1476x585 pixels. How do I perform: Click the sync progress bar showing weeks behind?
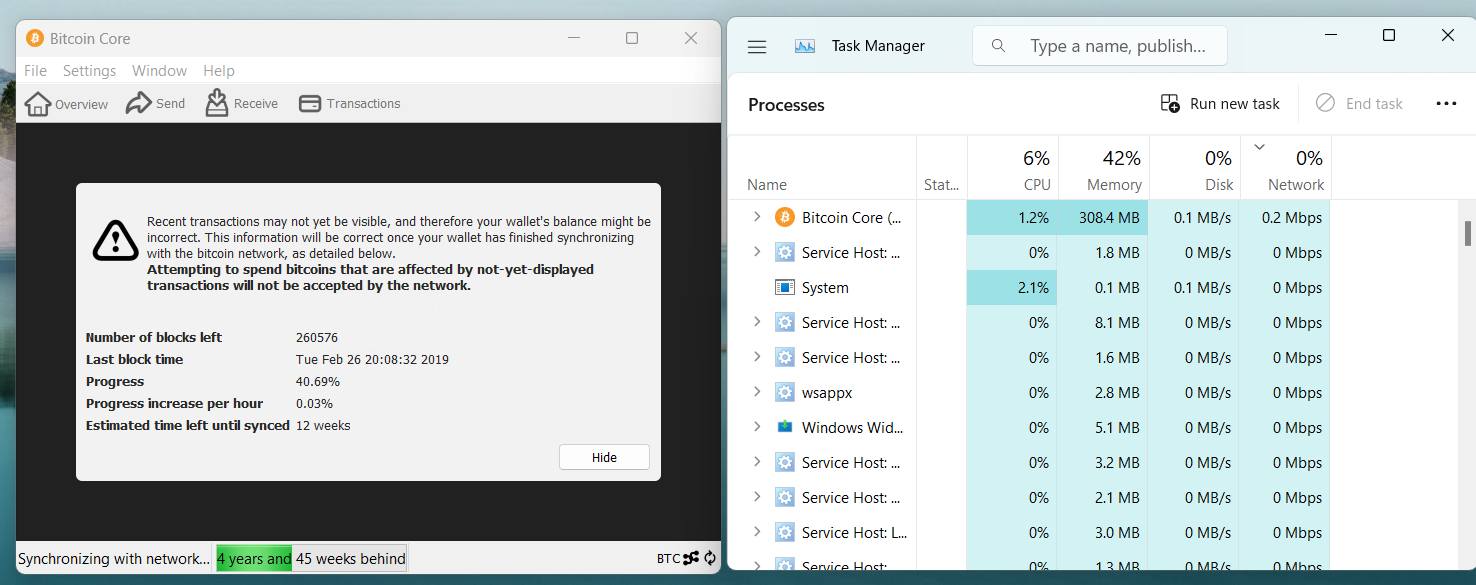(x=312, y=558)
